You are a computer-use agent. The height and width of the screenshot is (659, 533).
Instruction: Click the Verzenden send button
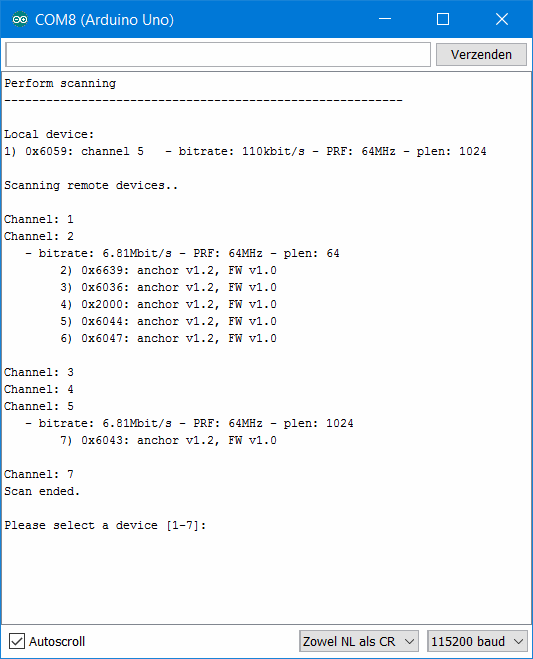[481, 55]
